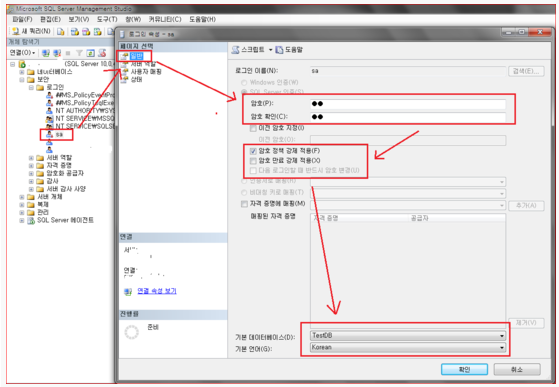Viewport: 559px width, 387px height.
Task: Open the 커뮤니티(C) menu
Action: pyautogui.click(x=165, y=20)
